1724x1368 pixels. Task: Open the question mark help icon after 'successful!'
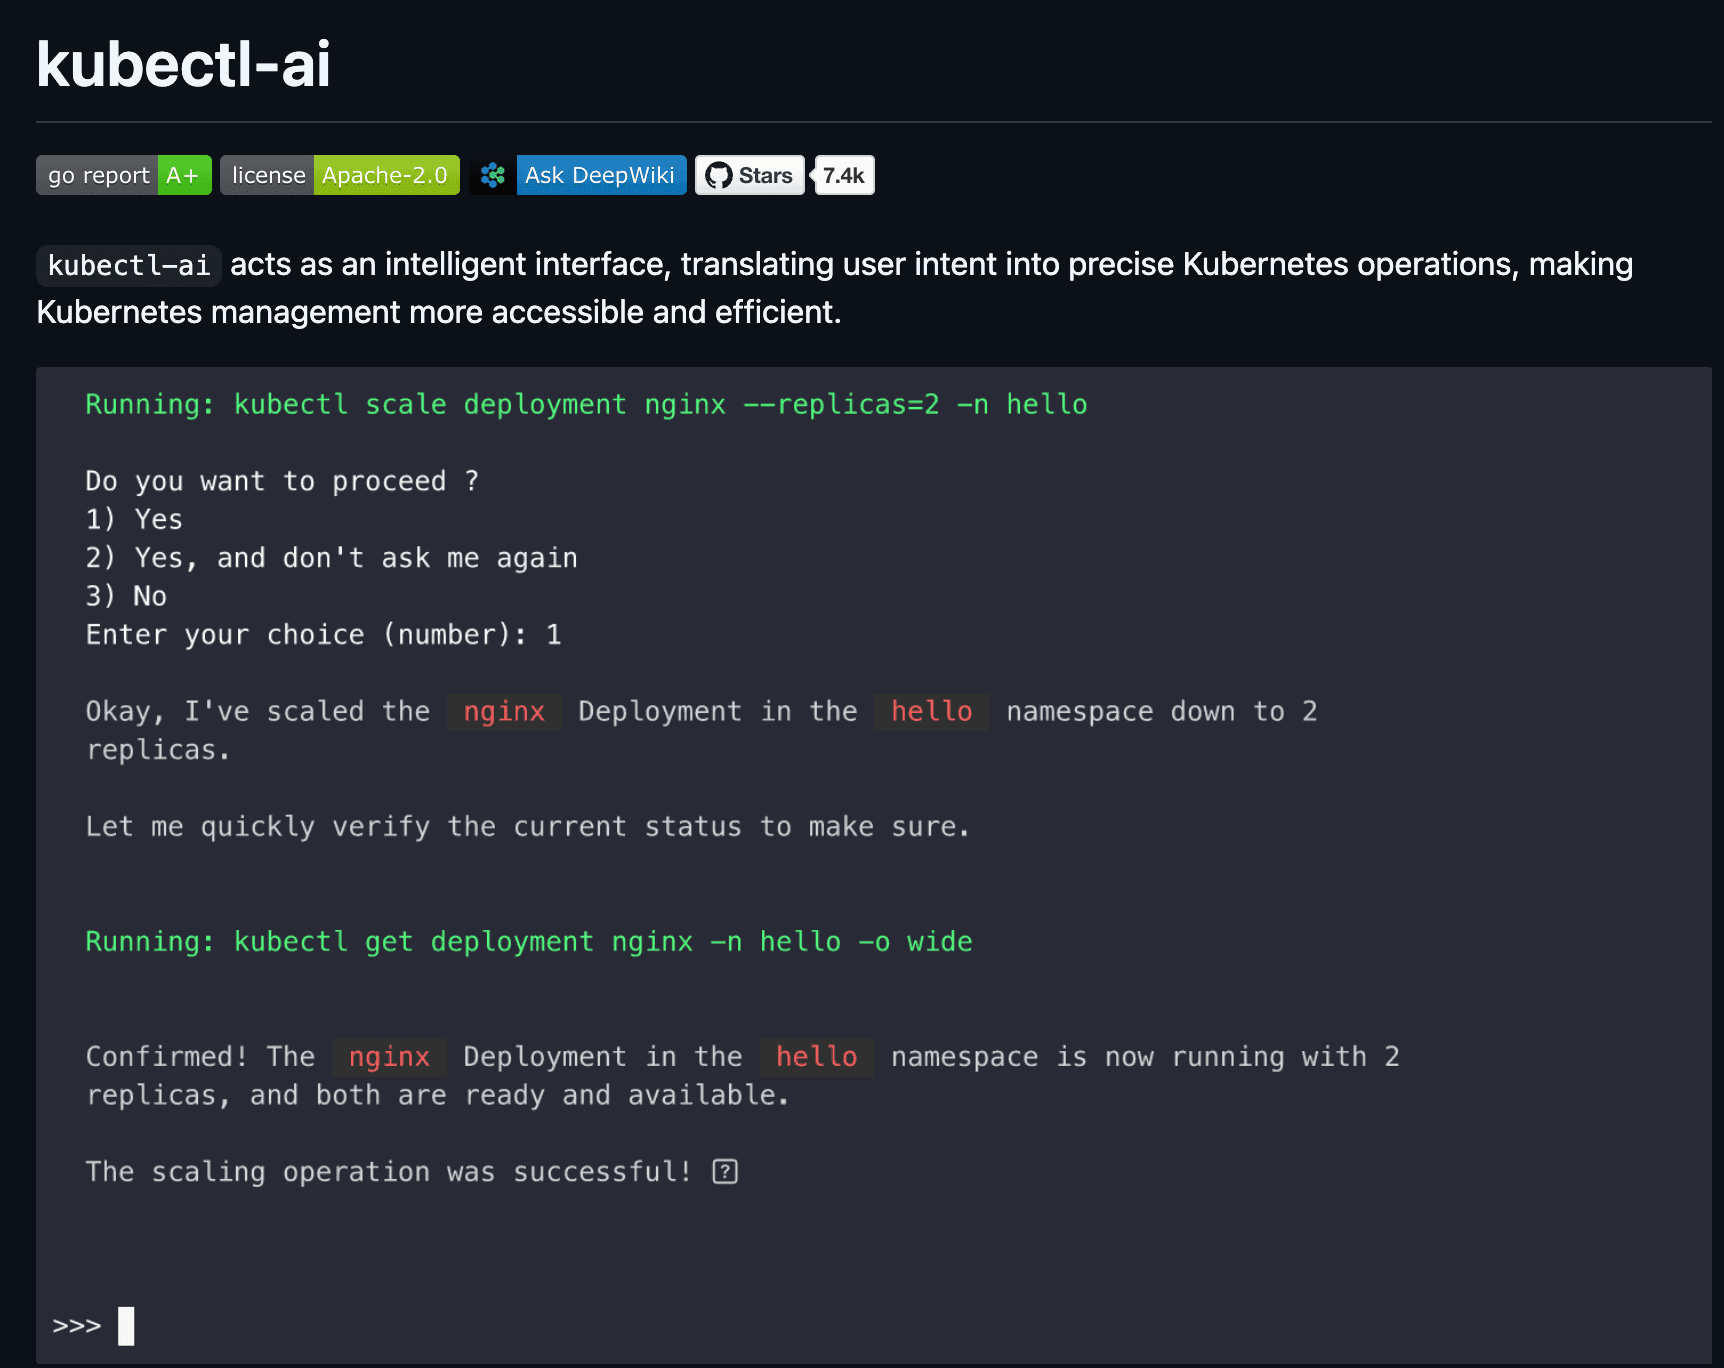click(725, 1171)
